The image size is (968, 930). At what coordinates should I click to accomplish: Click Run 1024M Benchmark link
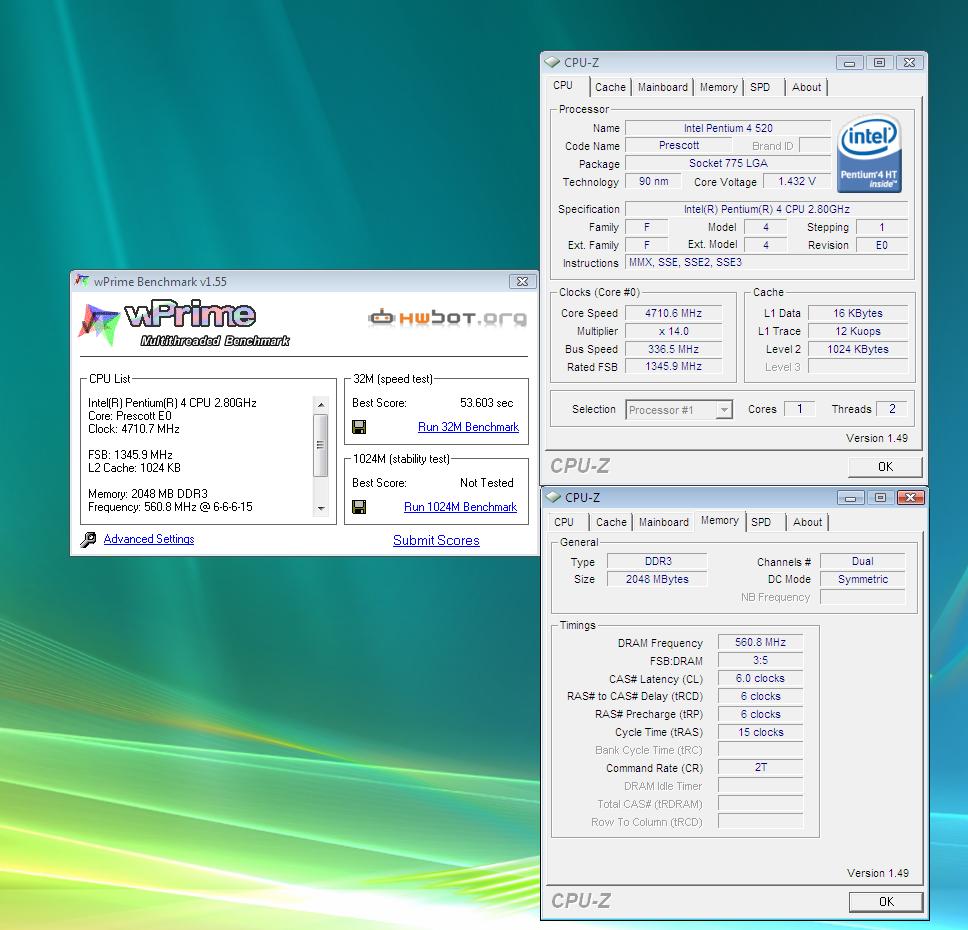point(460,507)
